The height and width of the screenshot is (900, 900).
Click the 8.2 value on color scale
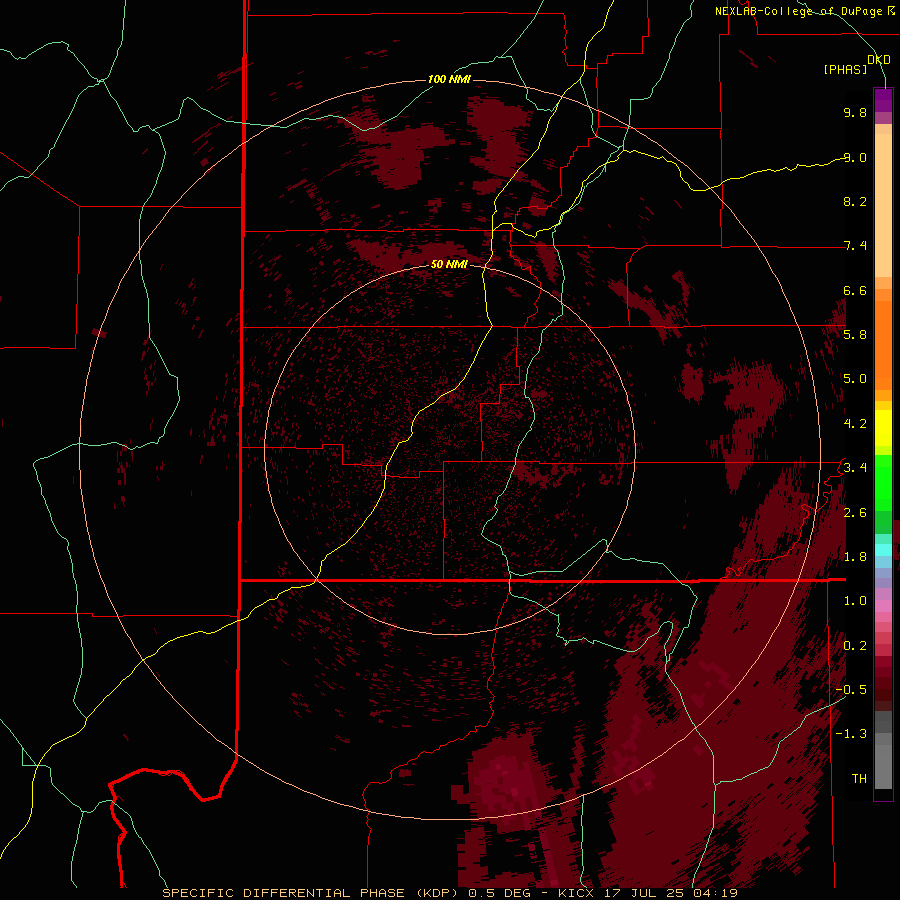pos(855,201)
